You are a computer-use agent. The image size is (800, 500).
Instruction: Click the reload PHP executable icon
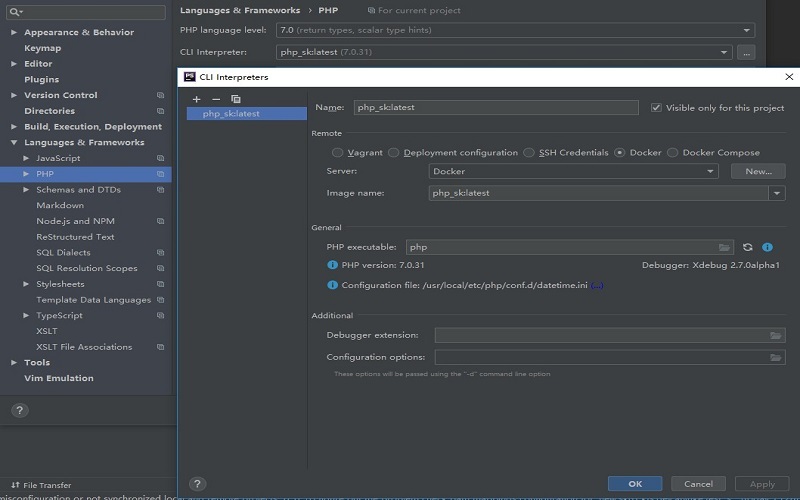pyautogui.click(x=747, y=247)
